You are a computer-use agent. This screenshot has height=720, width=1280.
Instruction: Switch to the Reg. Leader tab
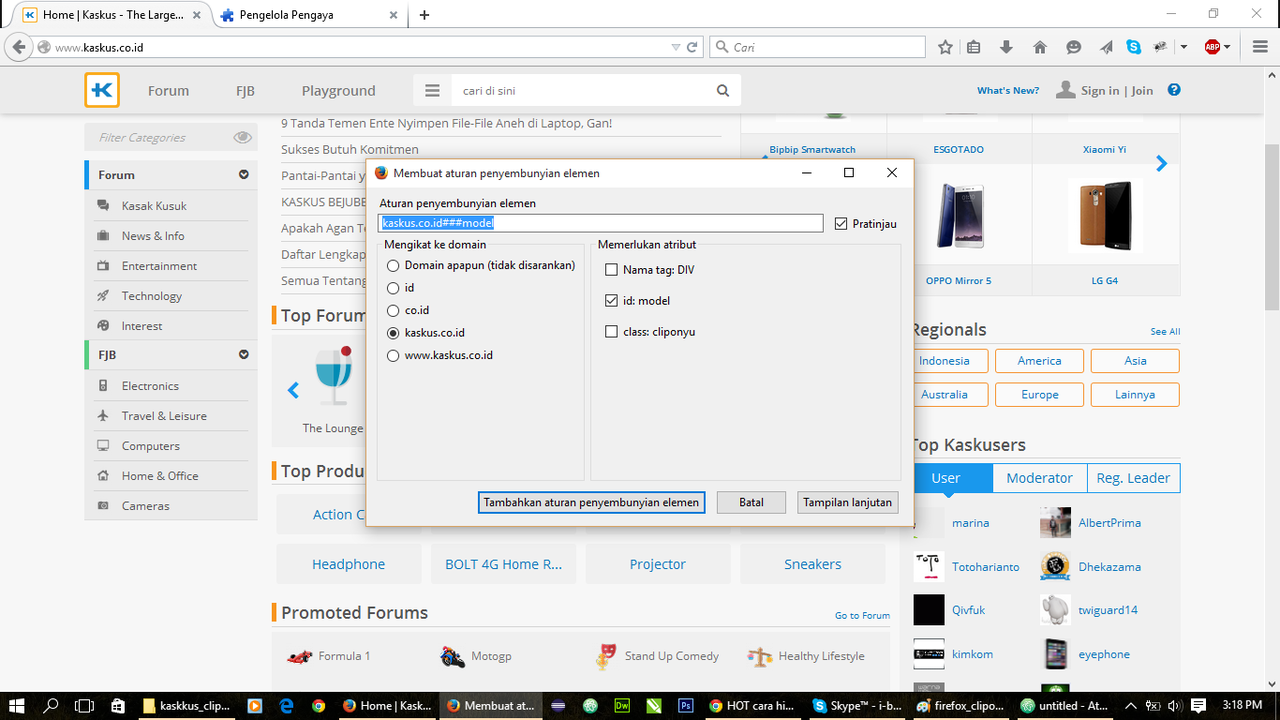[x=1133, y=478]
